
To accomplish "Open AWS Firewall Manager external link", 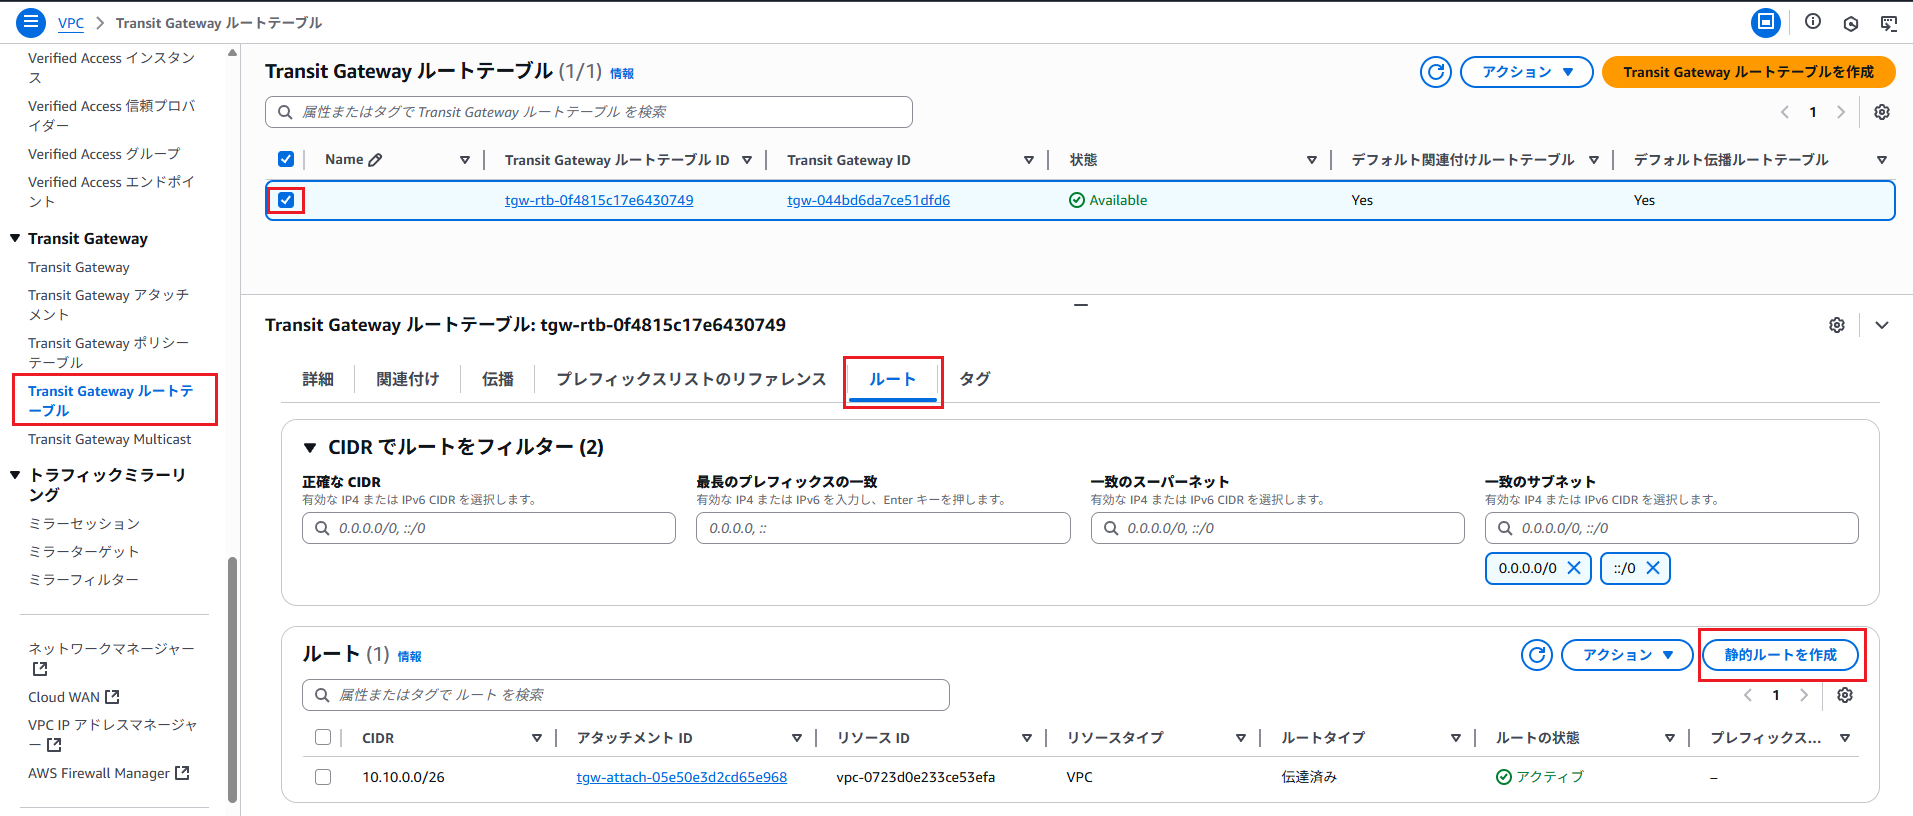I will point(109,773).
